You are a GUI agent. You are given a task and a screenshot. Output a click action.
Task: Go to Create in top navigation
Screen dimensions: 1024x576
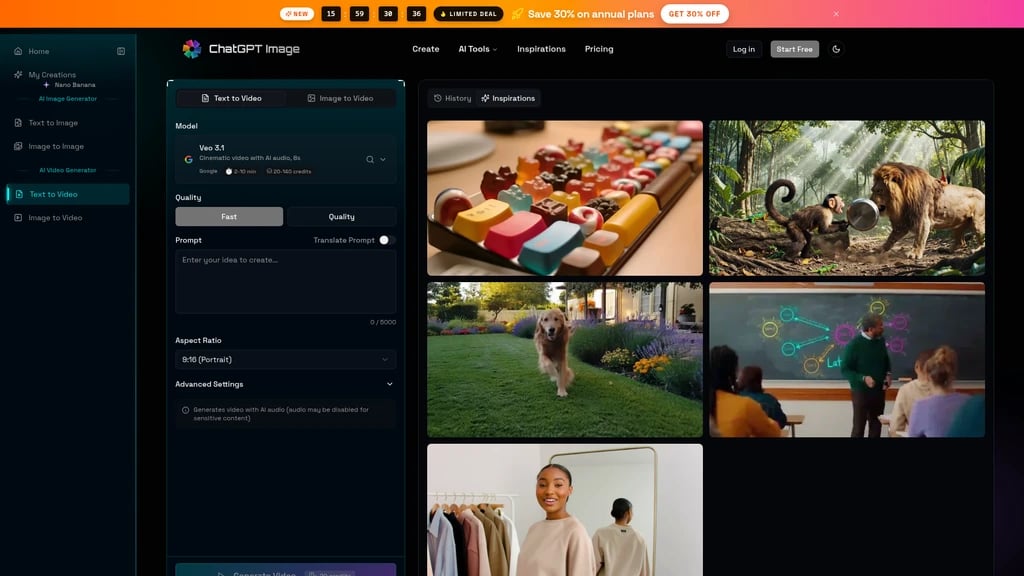[x=426, y=49]
